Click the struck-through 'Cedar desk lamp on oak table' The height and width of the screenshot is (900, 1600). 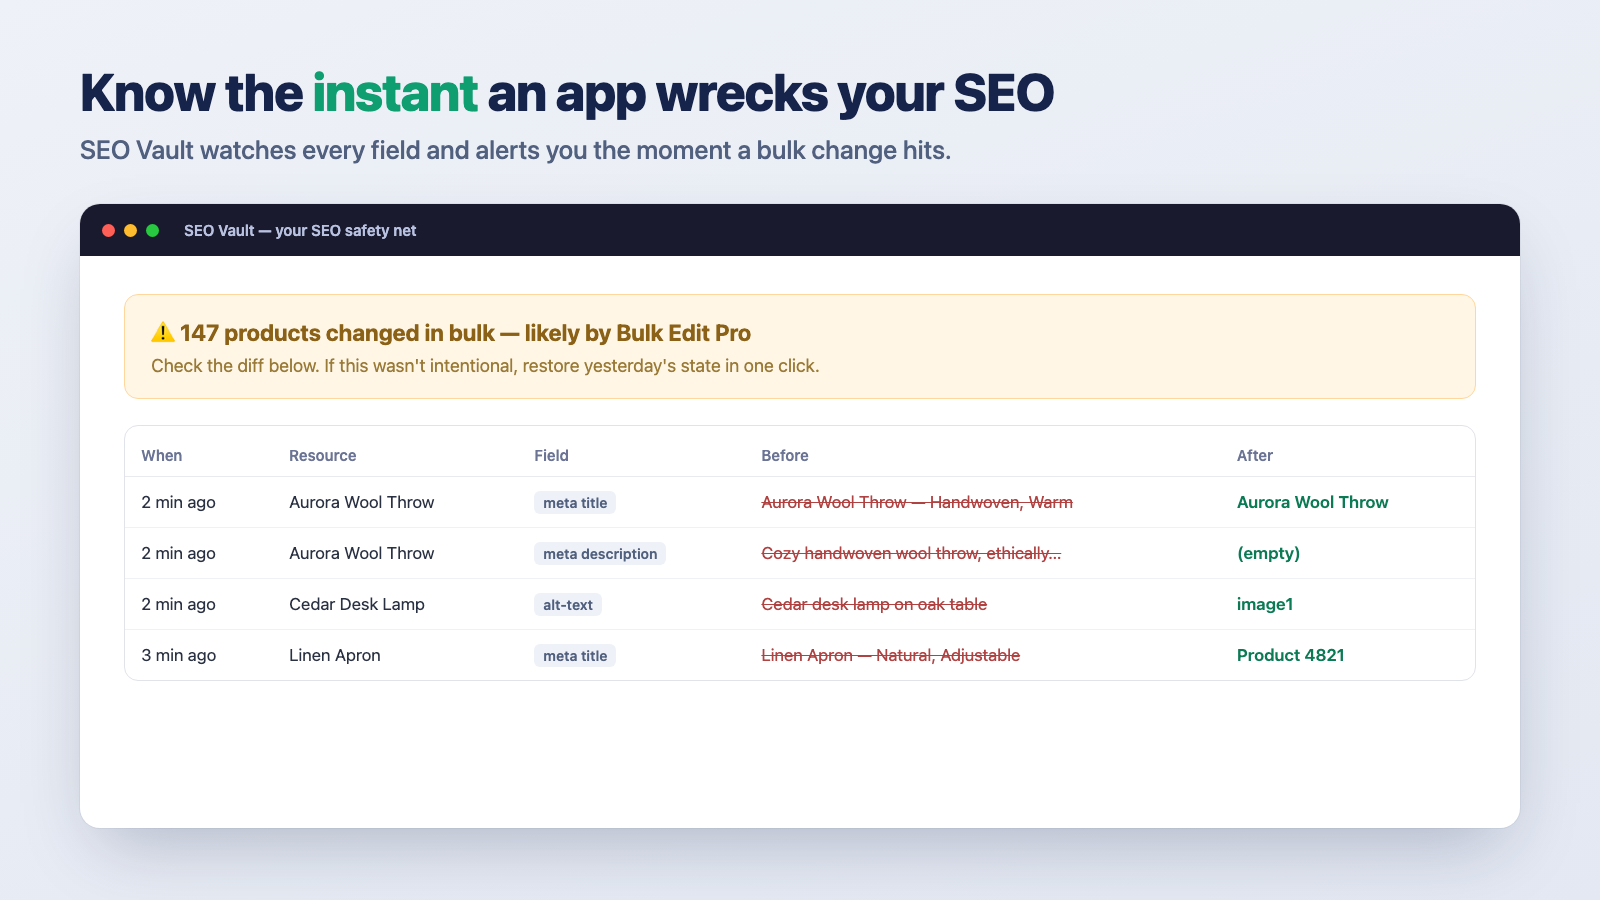pyautogui.click(x=874, y=604)
